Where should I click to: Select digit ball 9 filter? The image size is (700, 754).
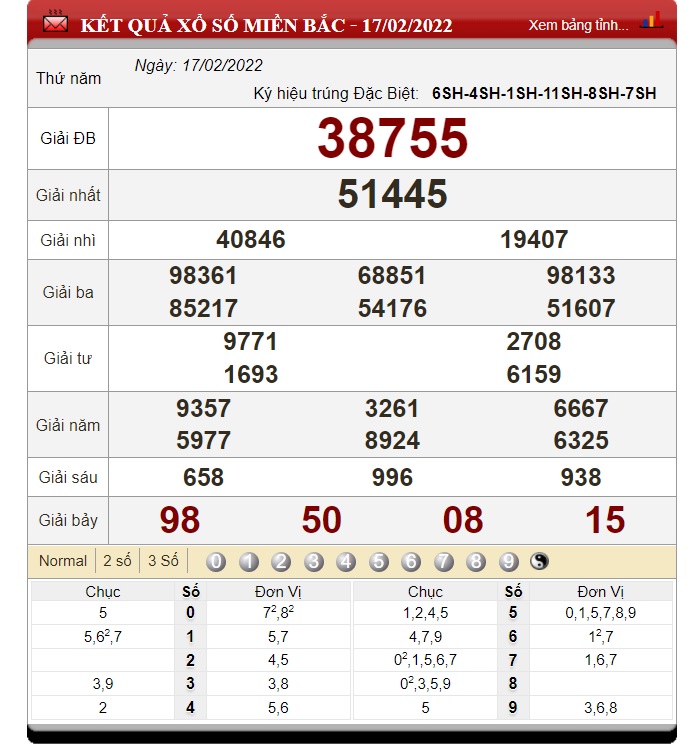click(508, 561)
